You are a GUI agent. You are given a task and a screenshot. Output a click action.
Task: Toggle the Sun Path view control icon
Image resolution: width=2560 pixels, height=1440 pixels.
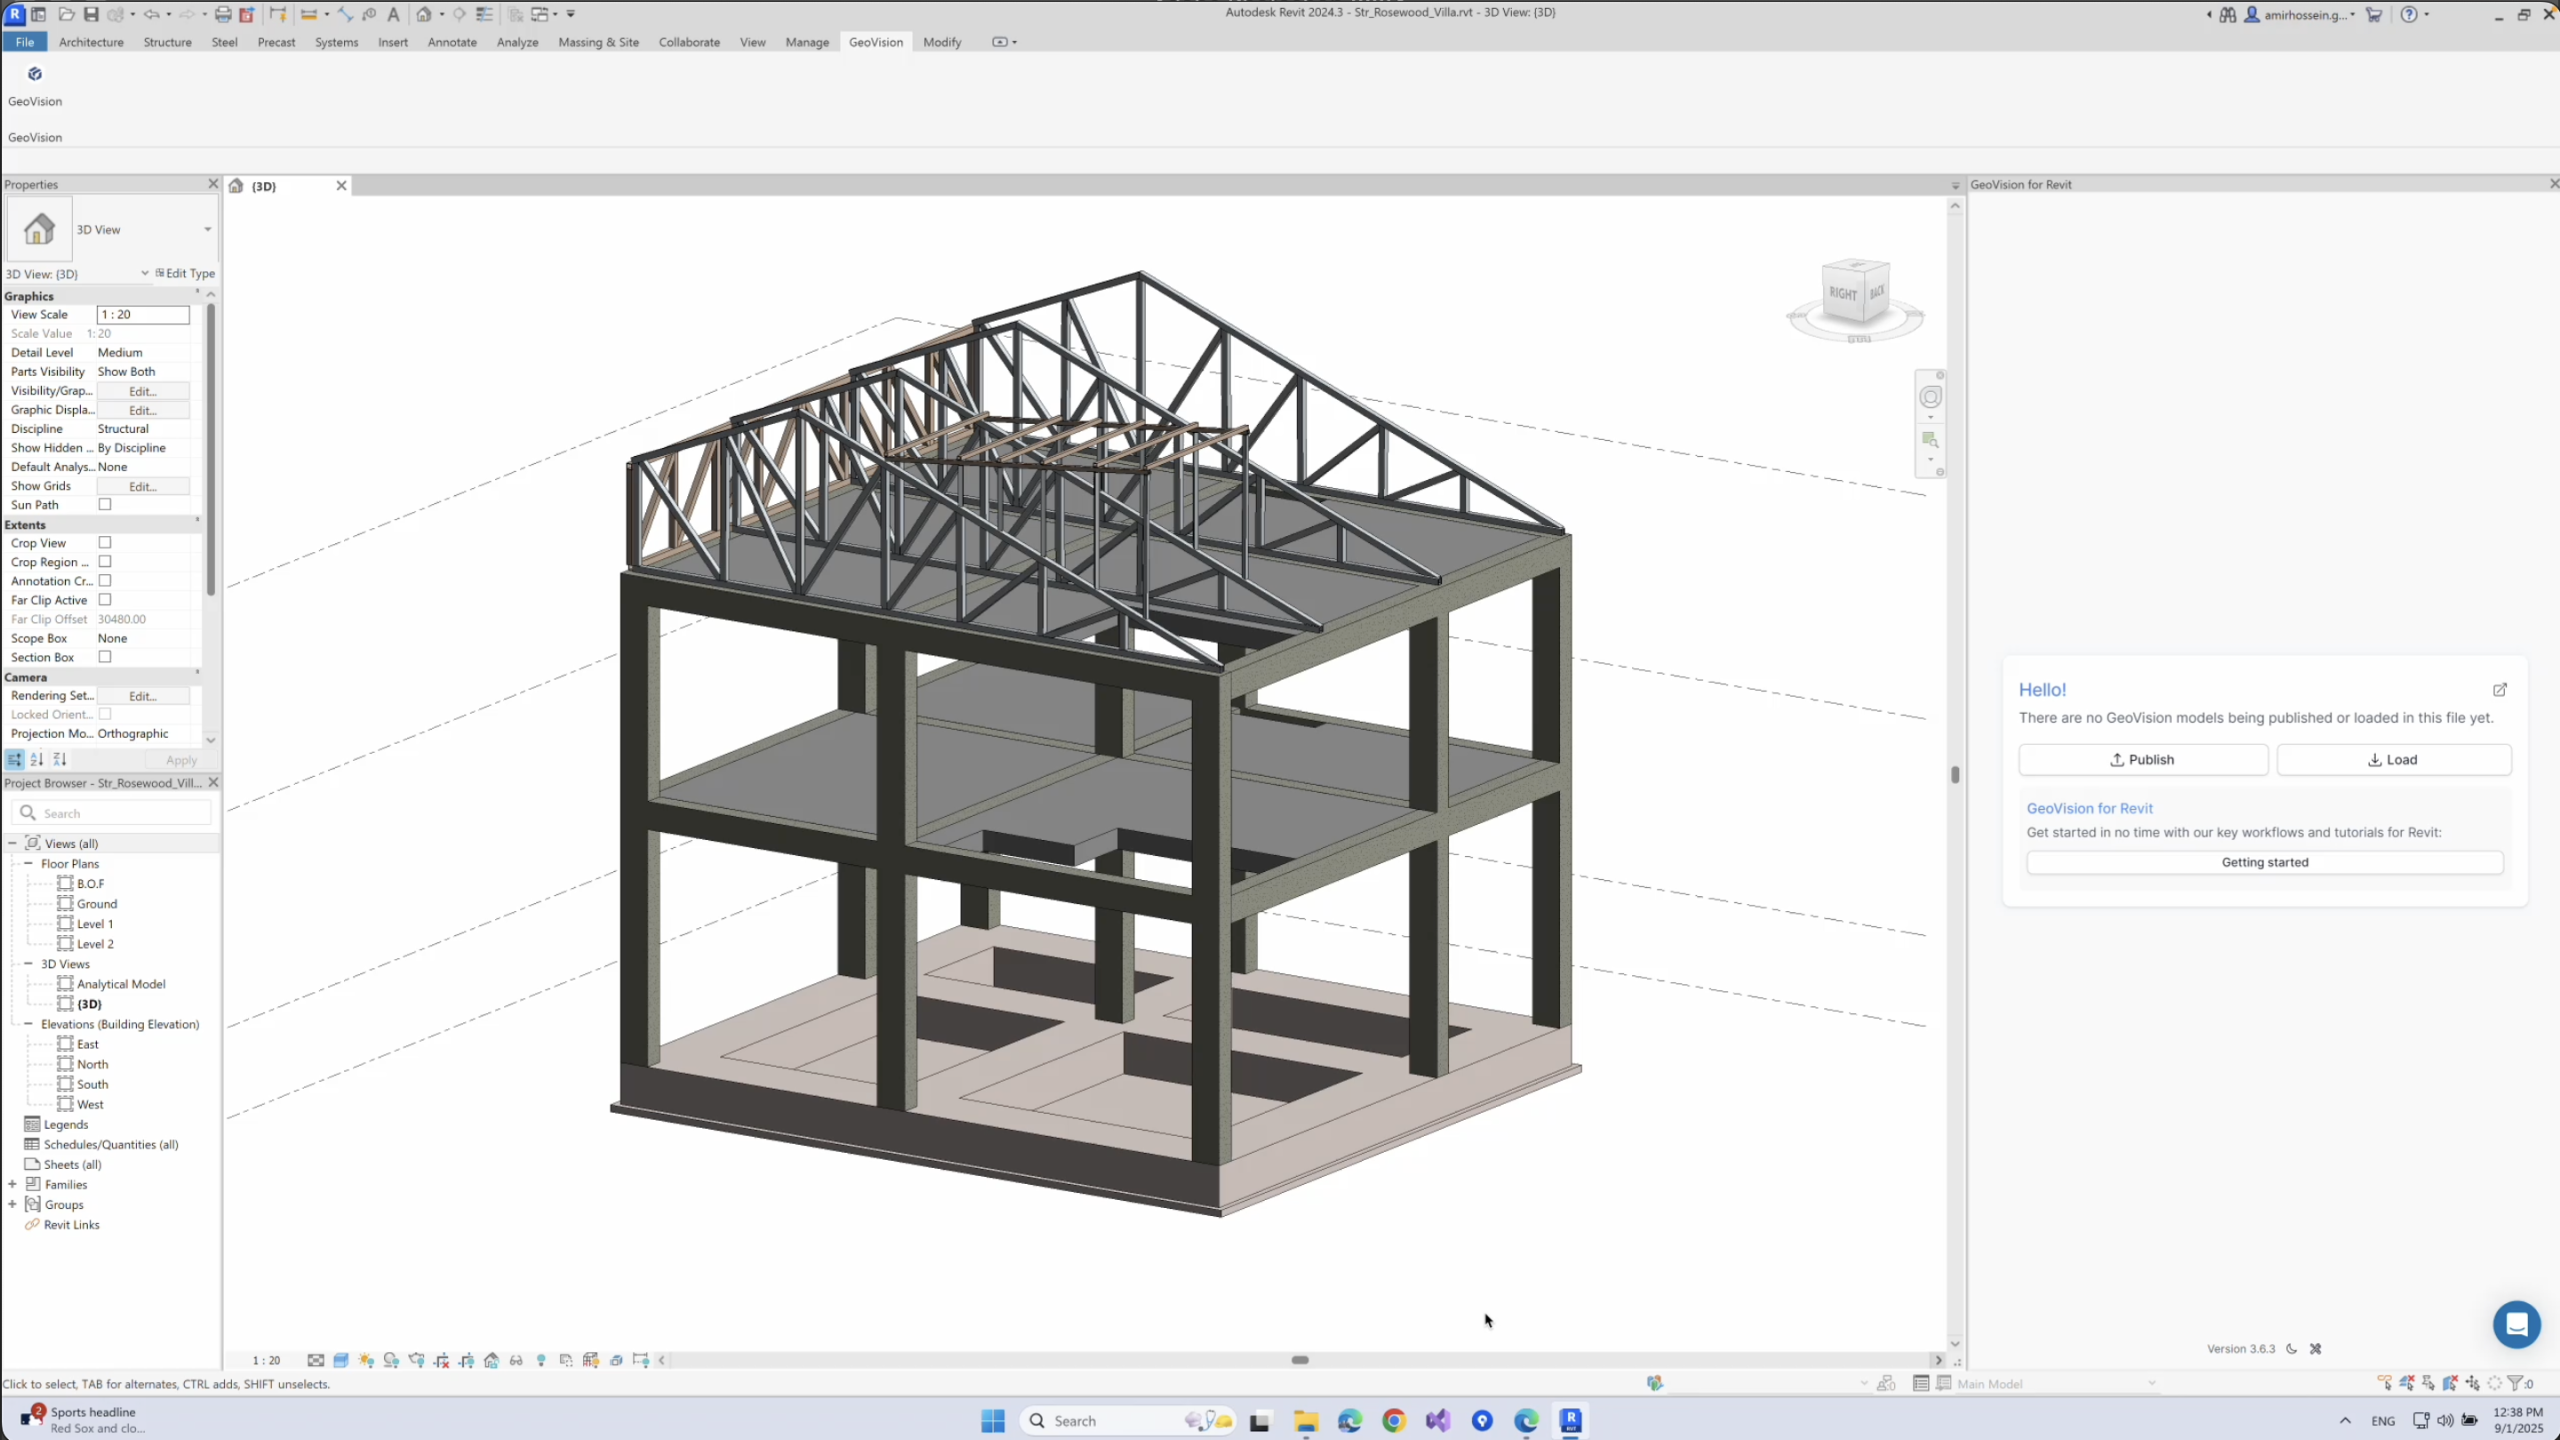pyautogui.click(x=366, y=1360)
